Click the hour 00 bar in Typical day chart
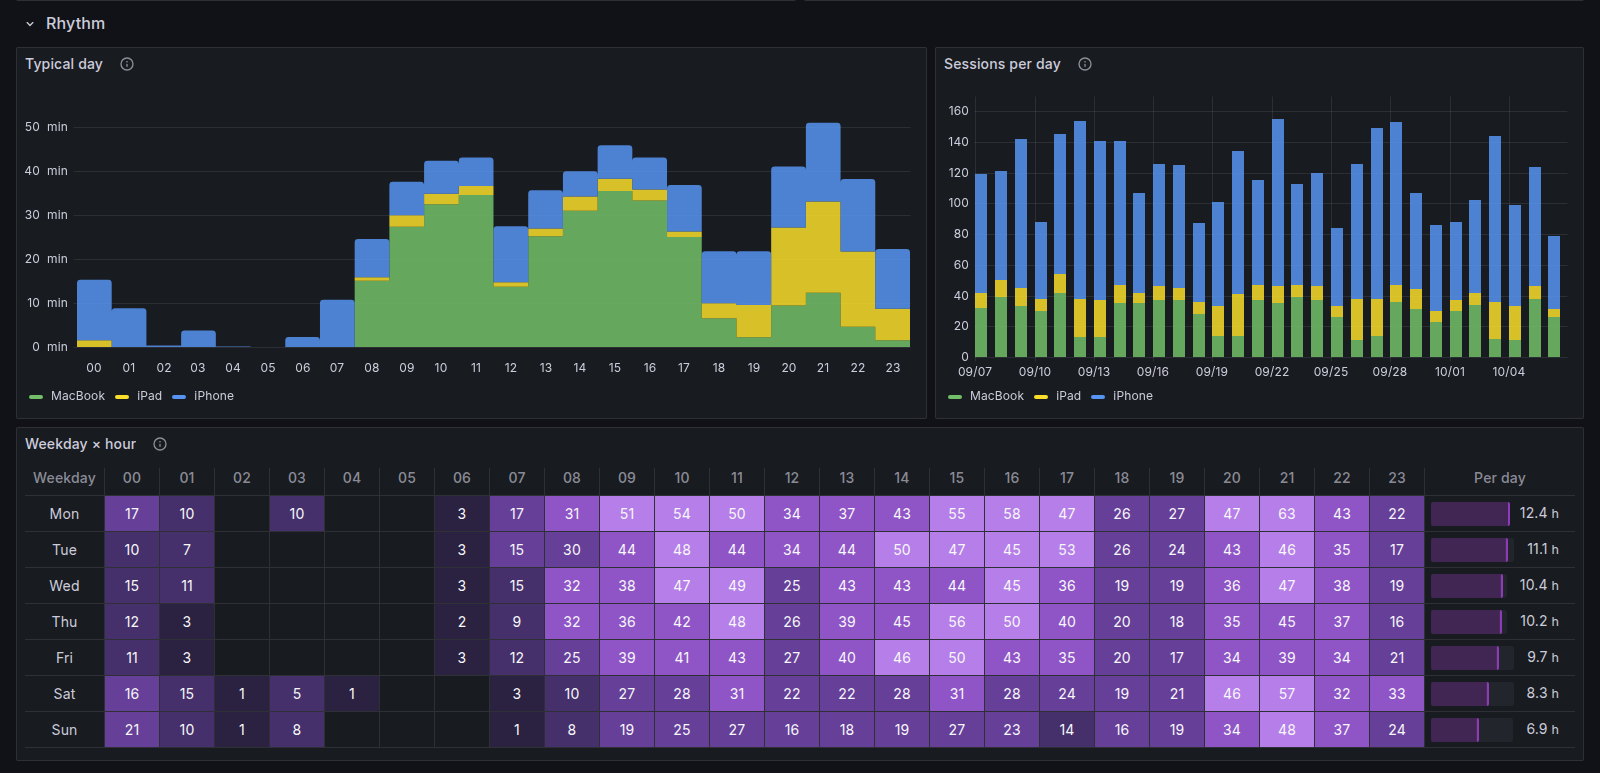This screenshot has height=773, width=1600. (x=94, y=313)
